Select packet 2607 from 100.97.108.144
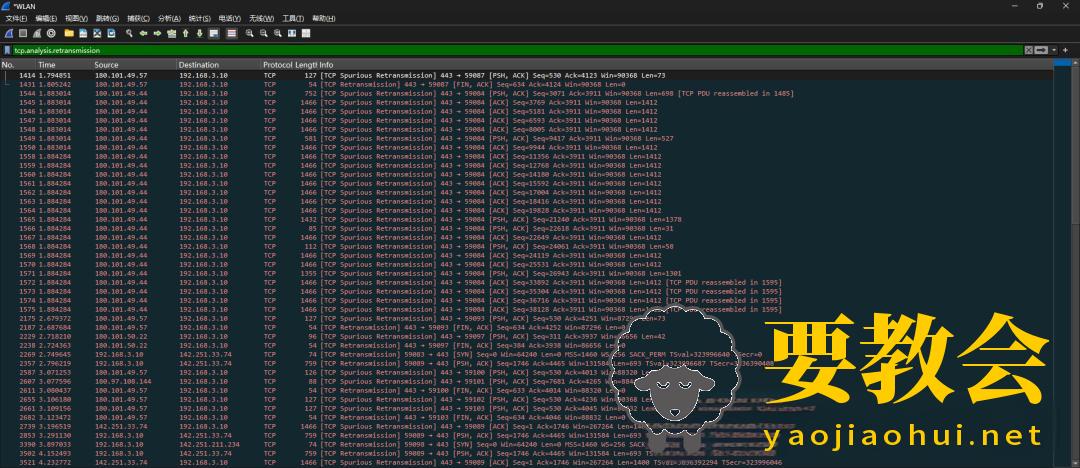The height and width of the screenshot is (468, 1080). (527, 381)
